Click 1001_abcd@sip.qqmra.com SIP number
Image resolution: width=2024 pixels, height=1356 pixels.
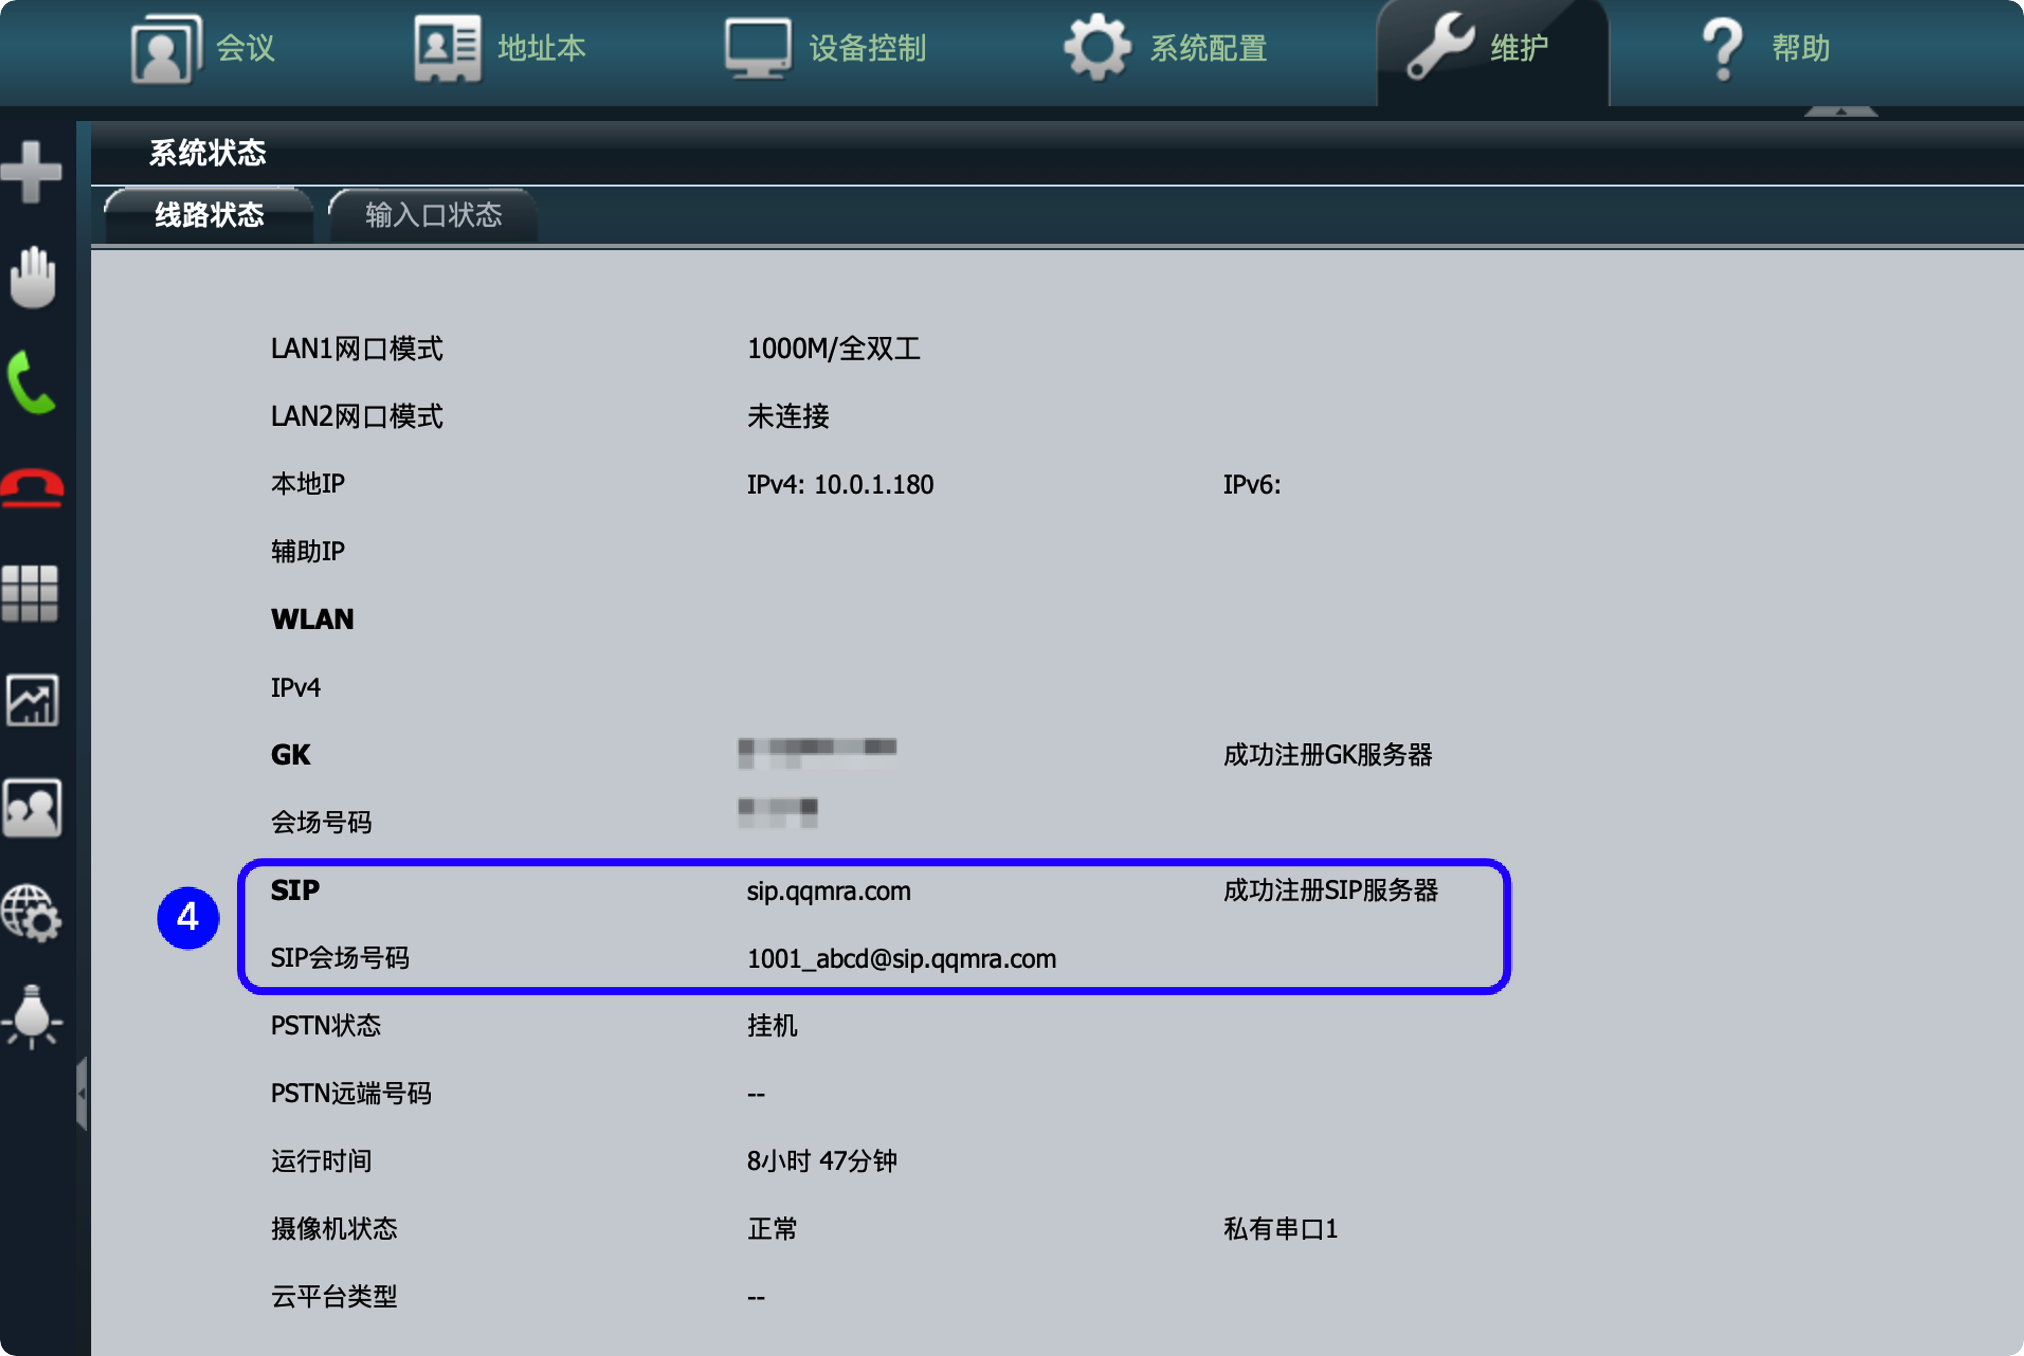coord(901,959)
